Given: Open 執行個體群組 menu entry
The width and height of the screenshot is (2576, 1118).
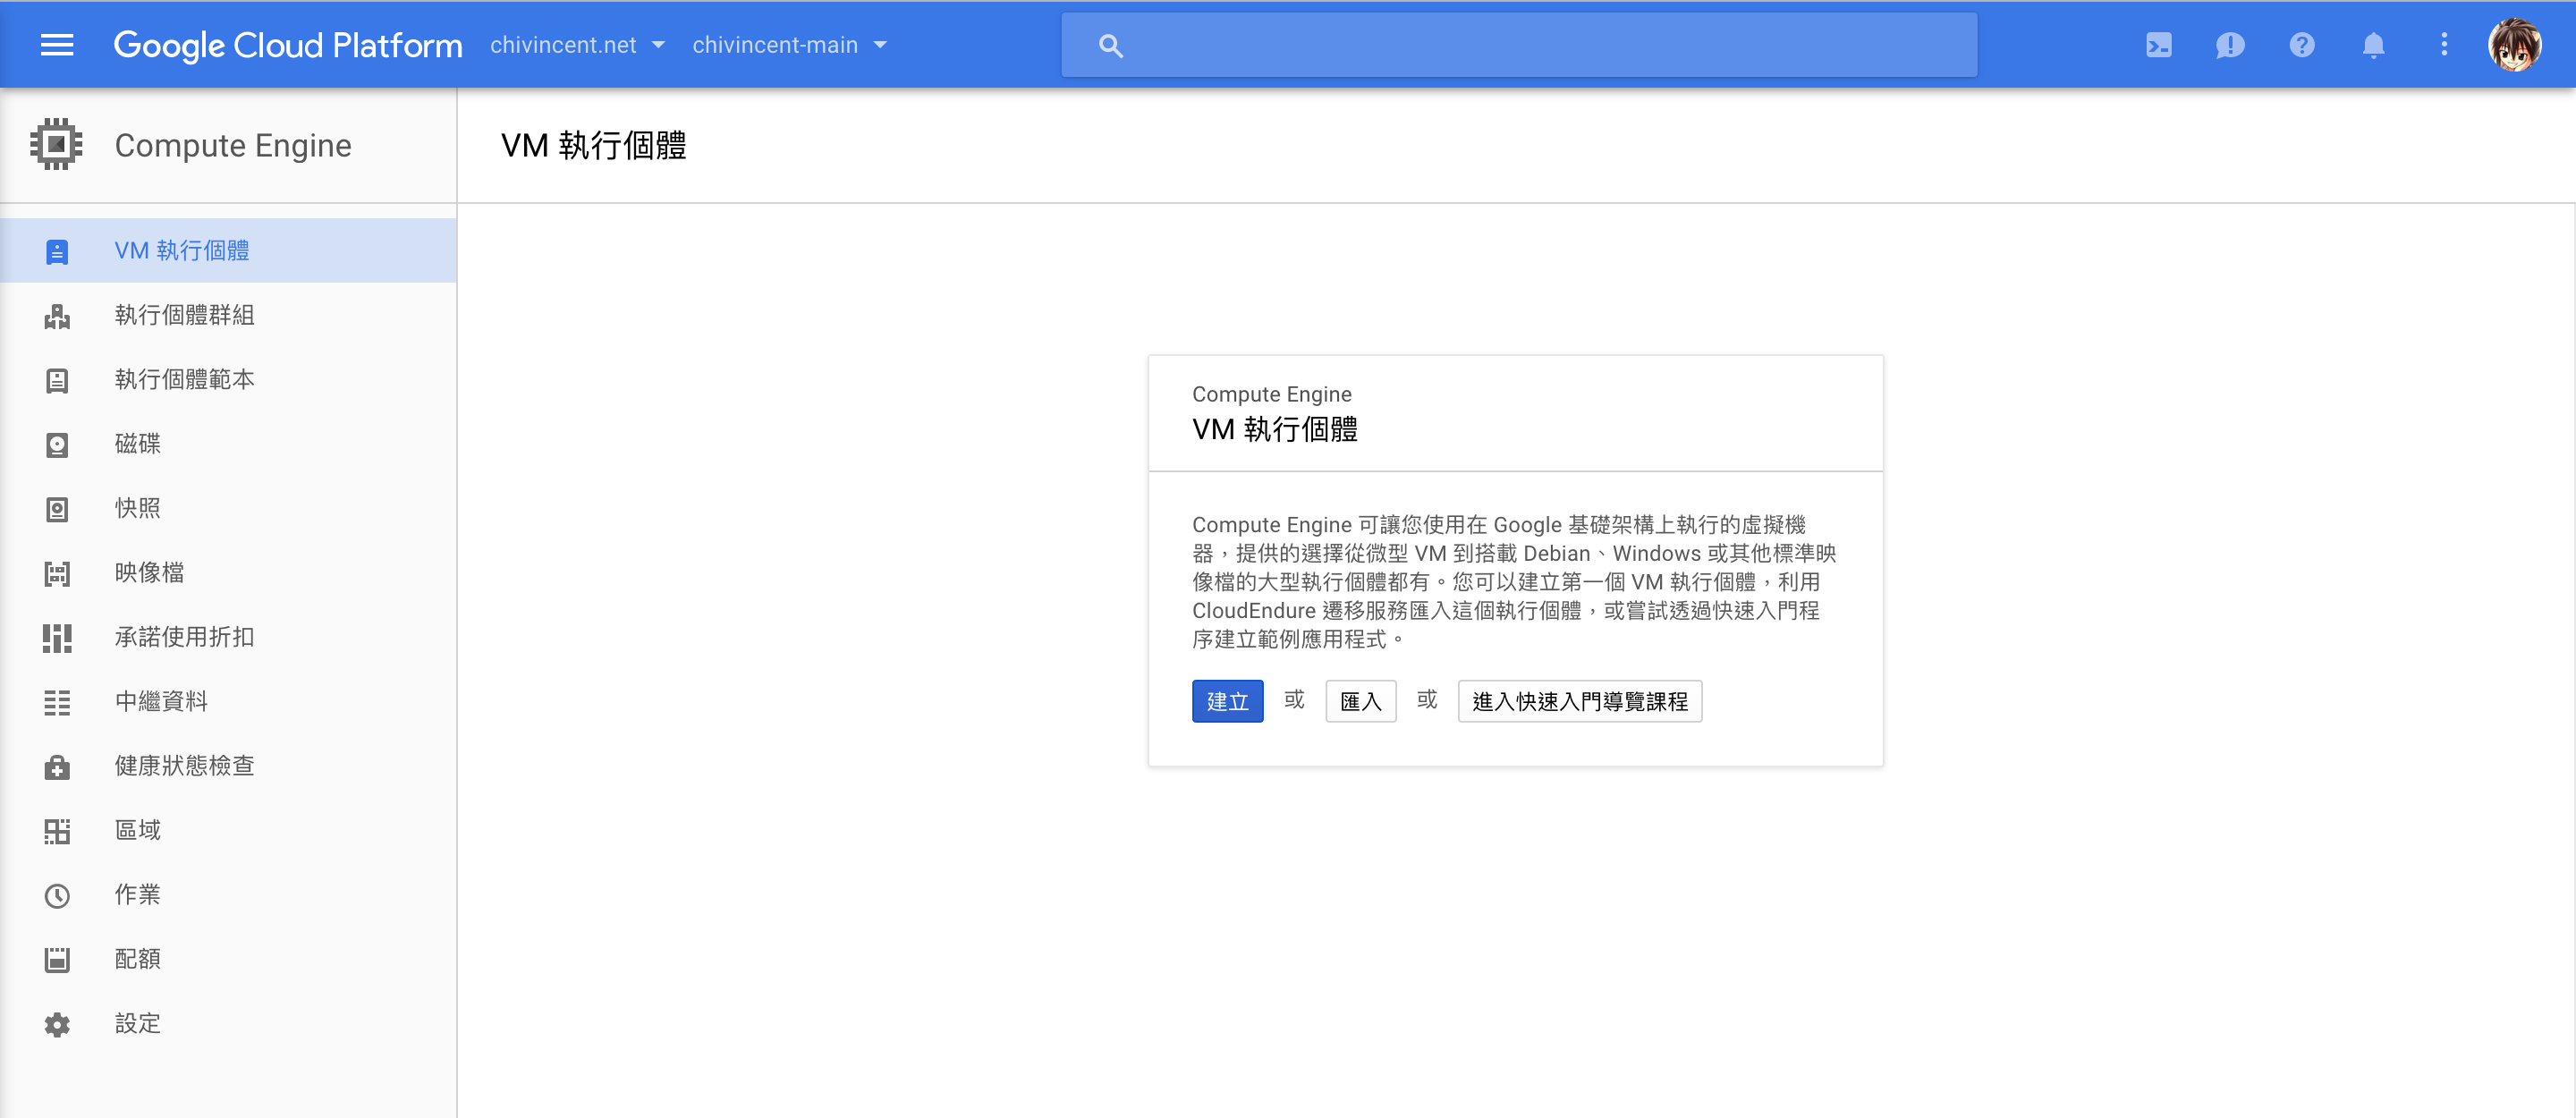Looking at the screenshot, I should pyautogui.click(x=228, y=316).
